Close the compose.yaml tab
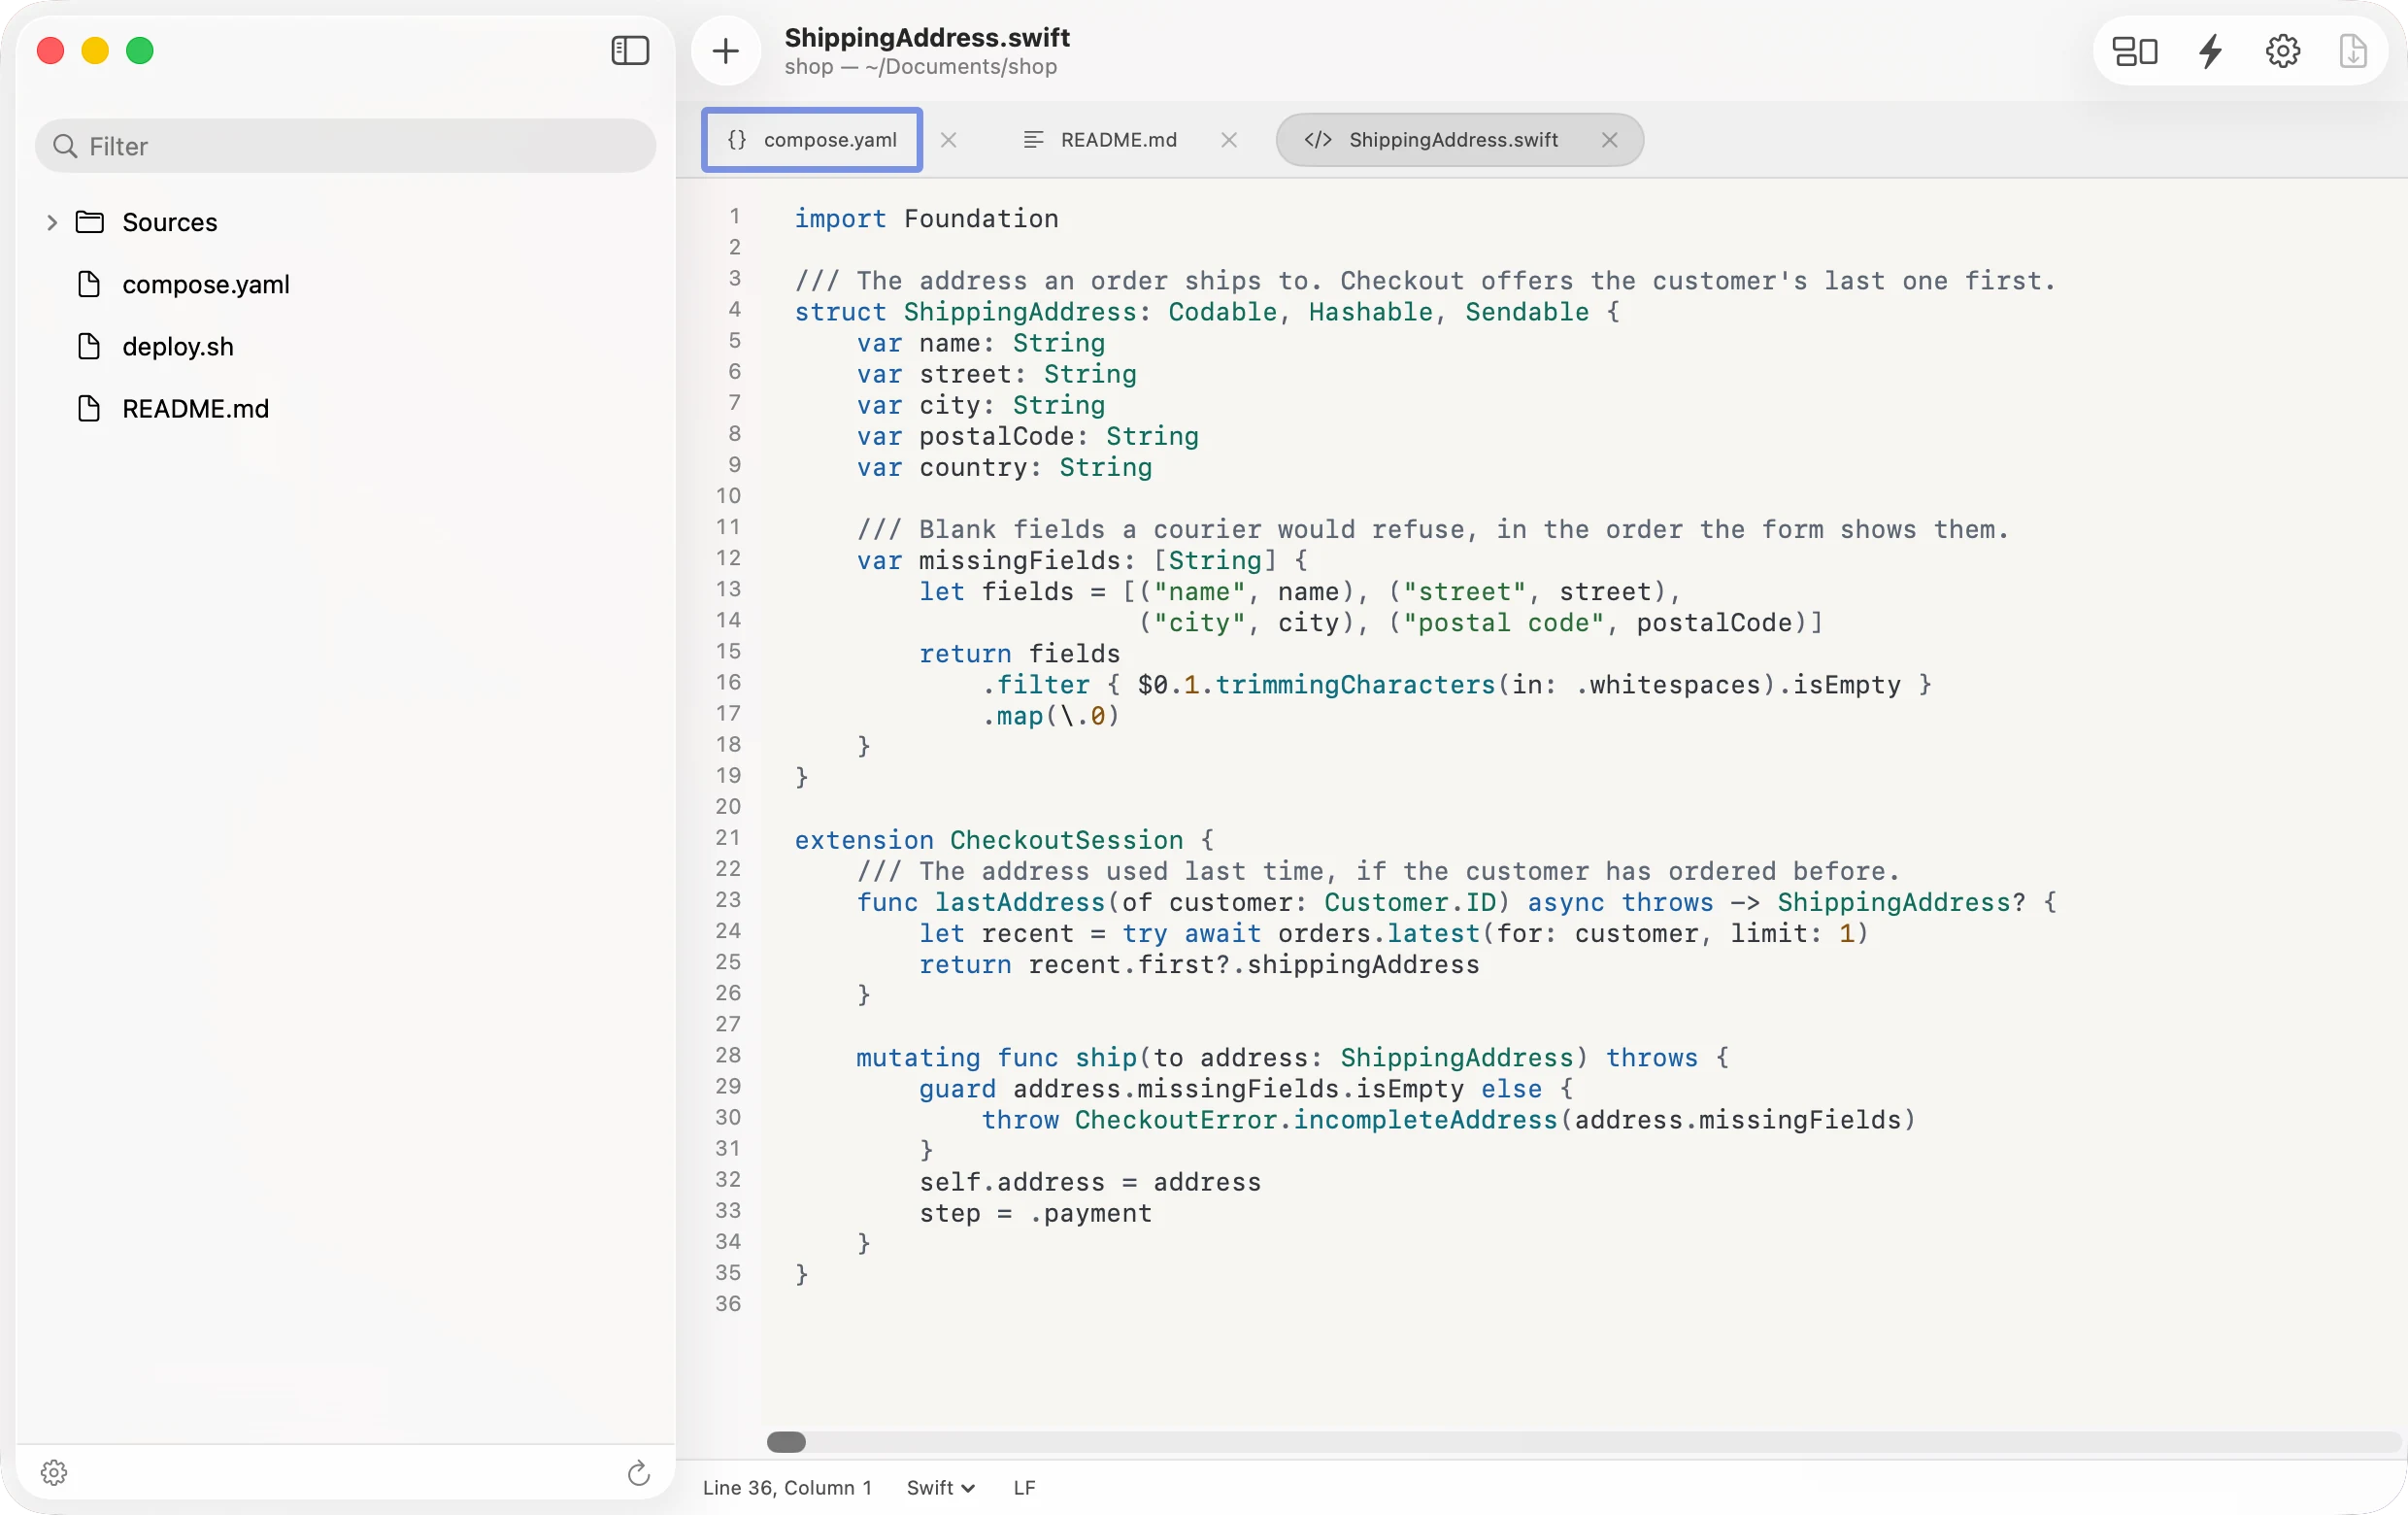The height and width of the screenshot is (1515, 2408). tap(949, 140)
